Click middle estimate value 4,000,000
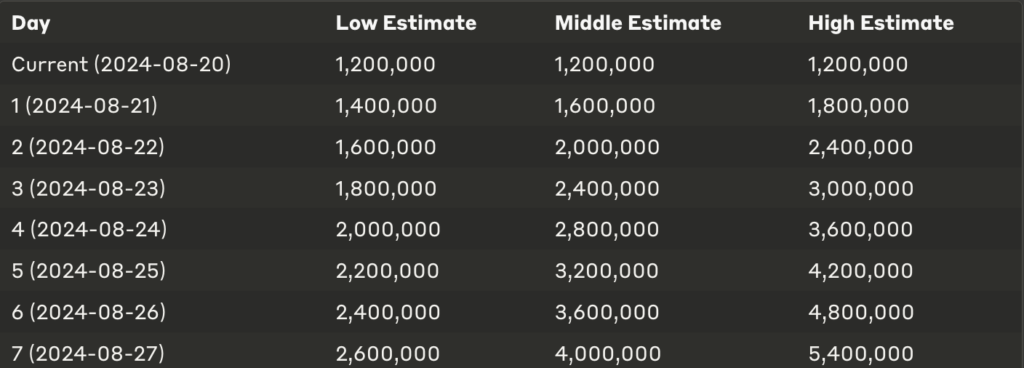 (608, 354)
